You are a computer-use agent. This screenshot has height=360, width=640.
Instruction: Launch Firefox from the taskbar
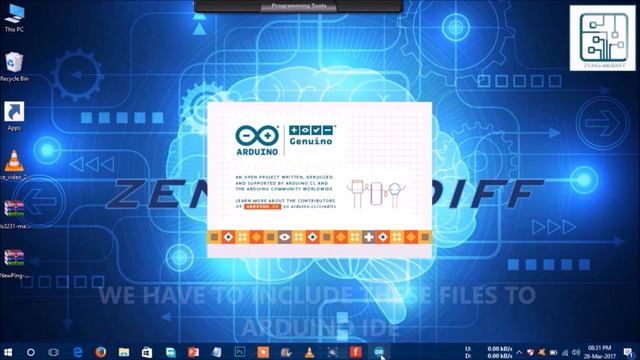pos(100,352)
